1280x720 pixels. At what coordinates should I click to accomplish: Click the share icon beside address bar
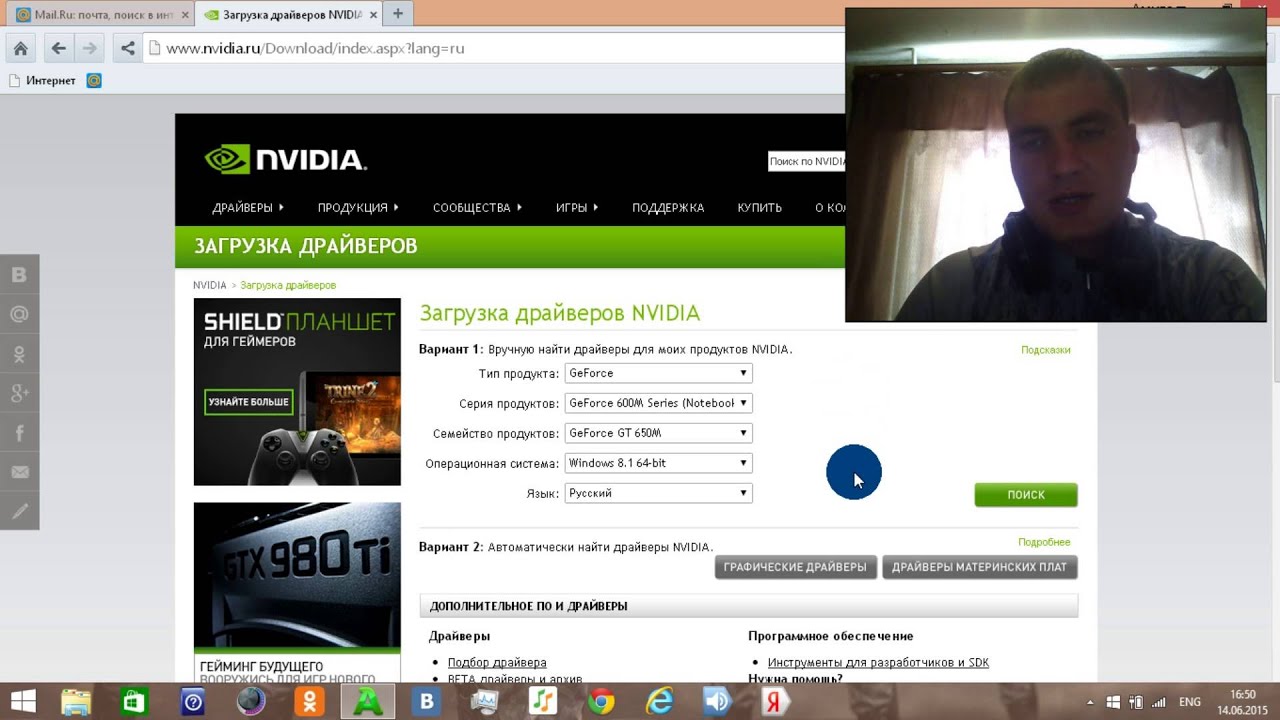127,48
